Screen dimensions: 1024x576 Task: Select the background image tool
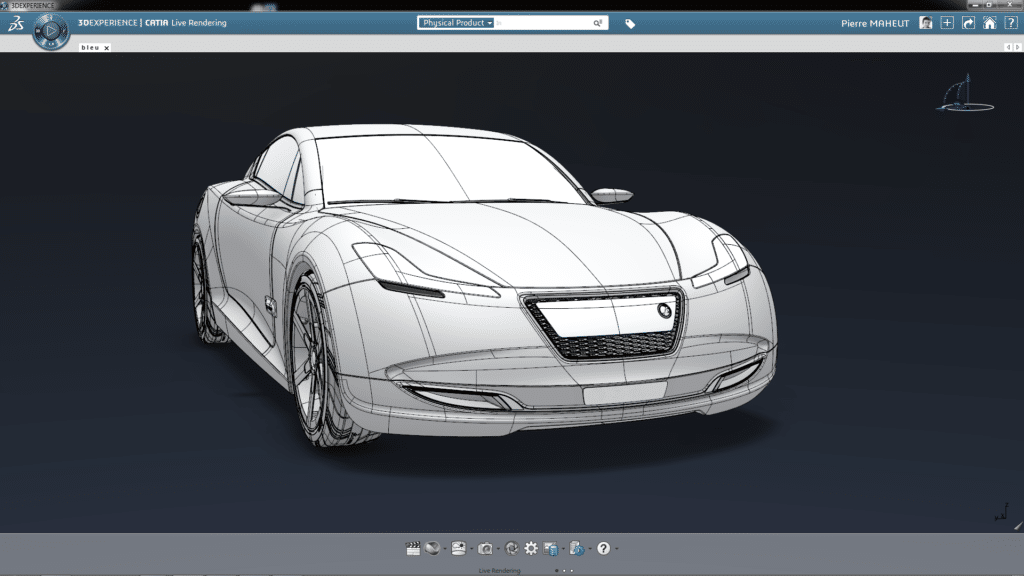pyautogui.click(x=457, y=548)
